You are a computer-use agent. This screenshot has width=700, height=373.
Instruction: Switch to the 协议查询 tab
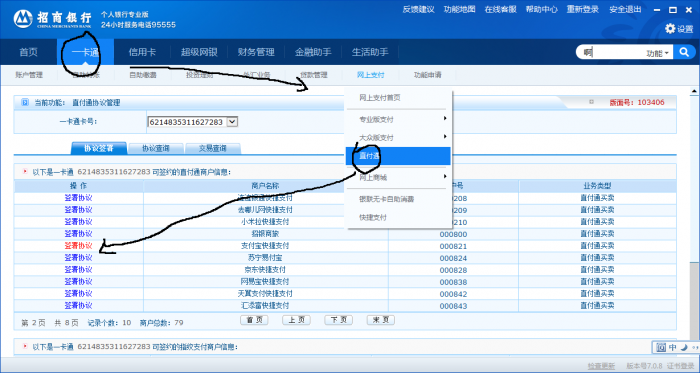point(156,149)
